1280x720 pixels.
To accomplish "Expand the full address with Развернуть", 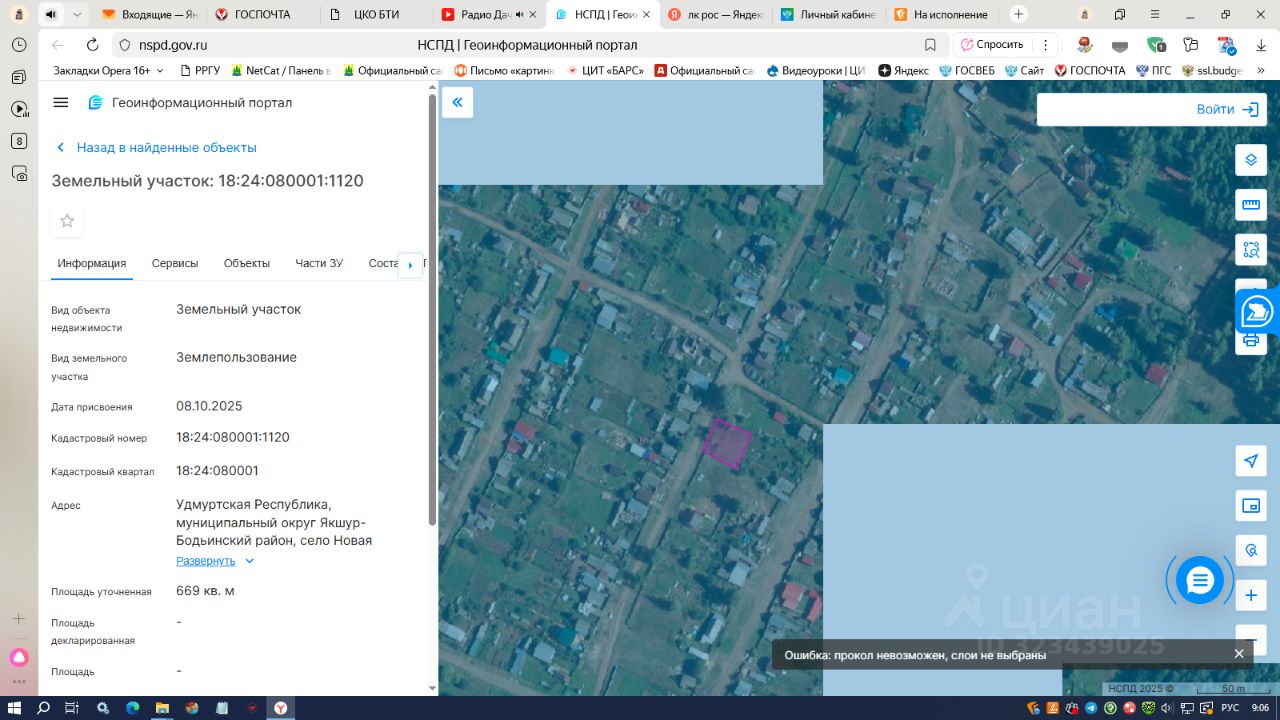I will [206, 561].
